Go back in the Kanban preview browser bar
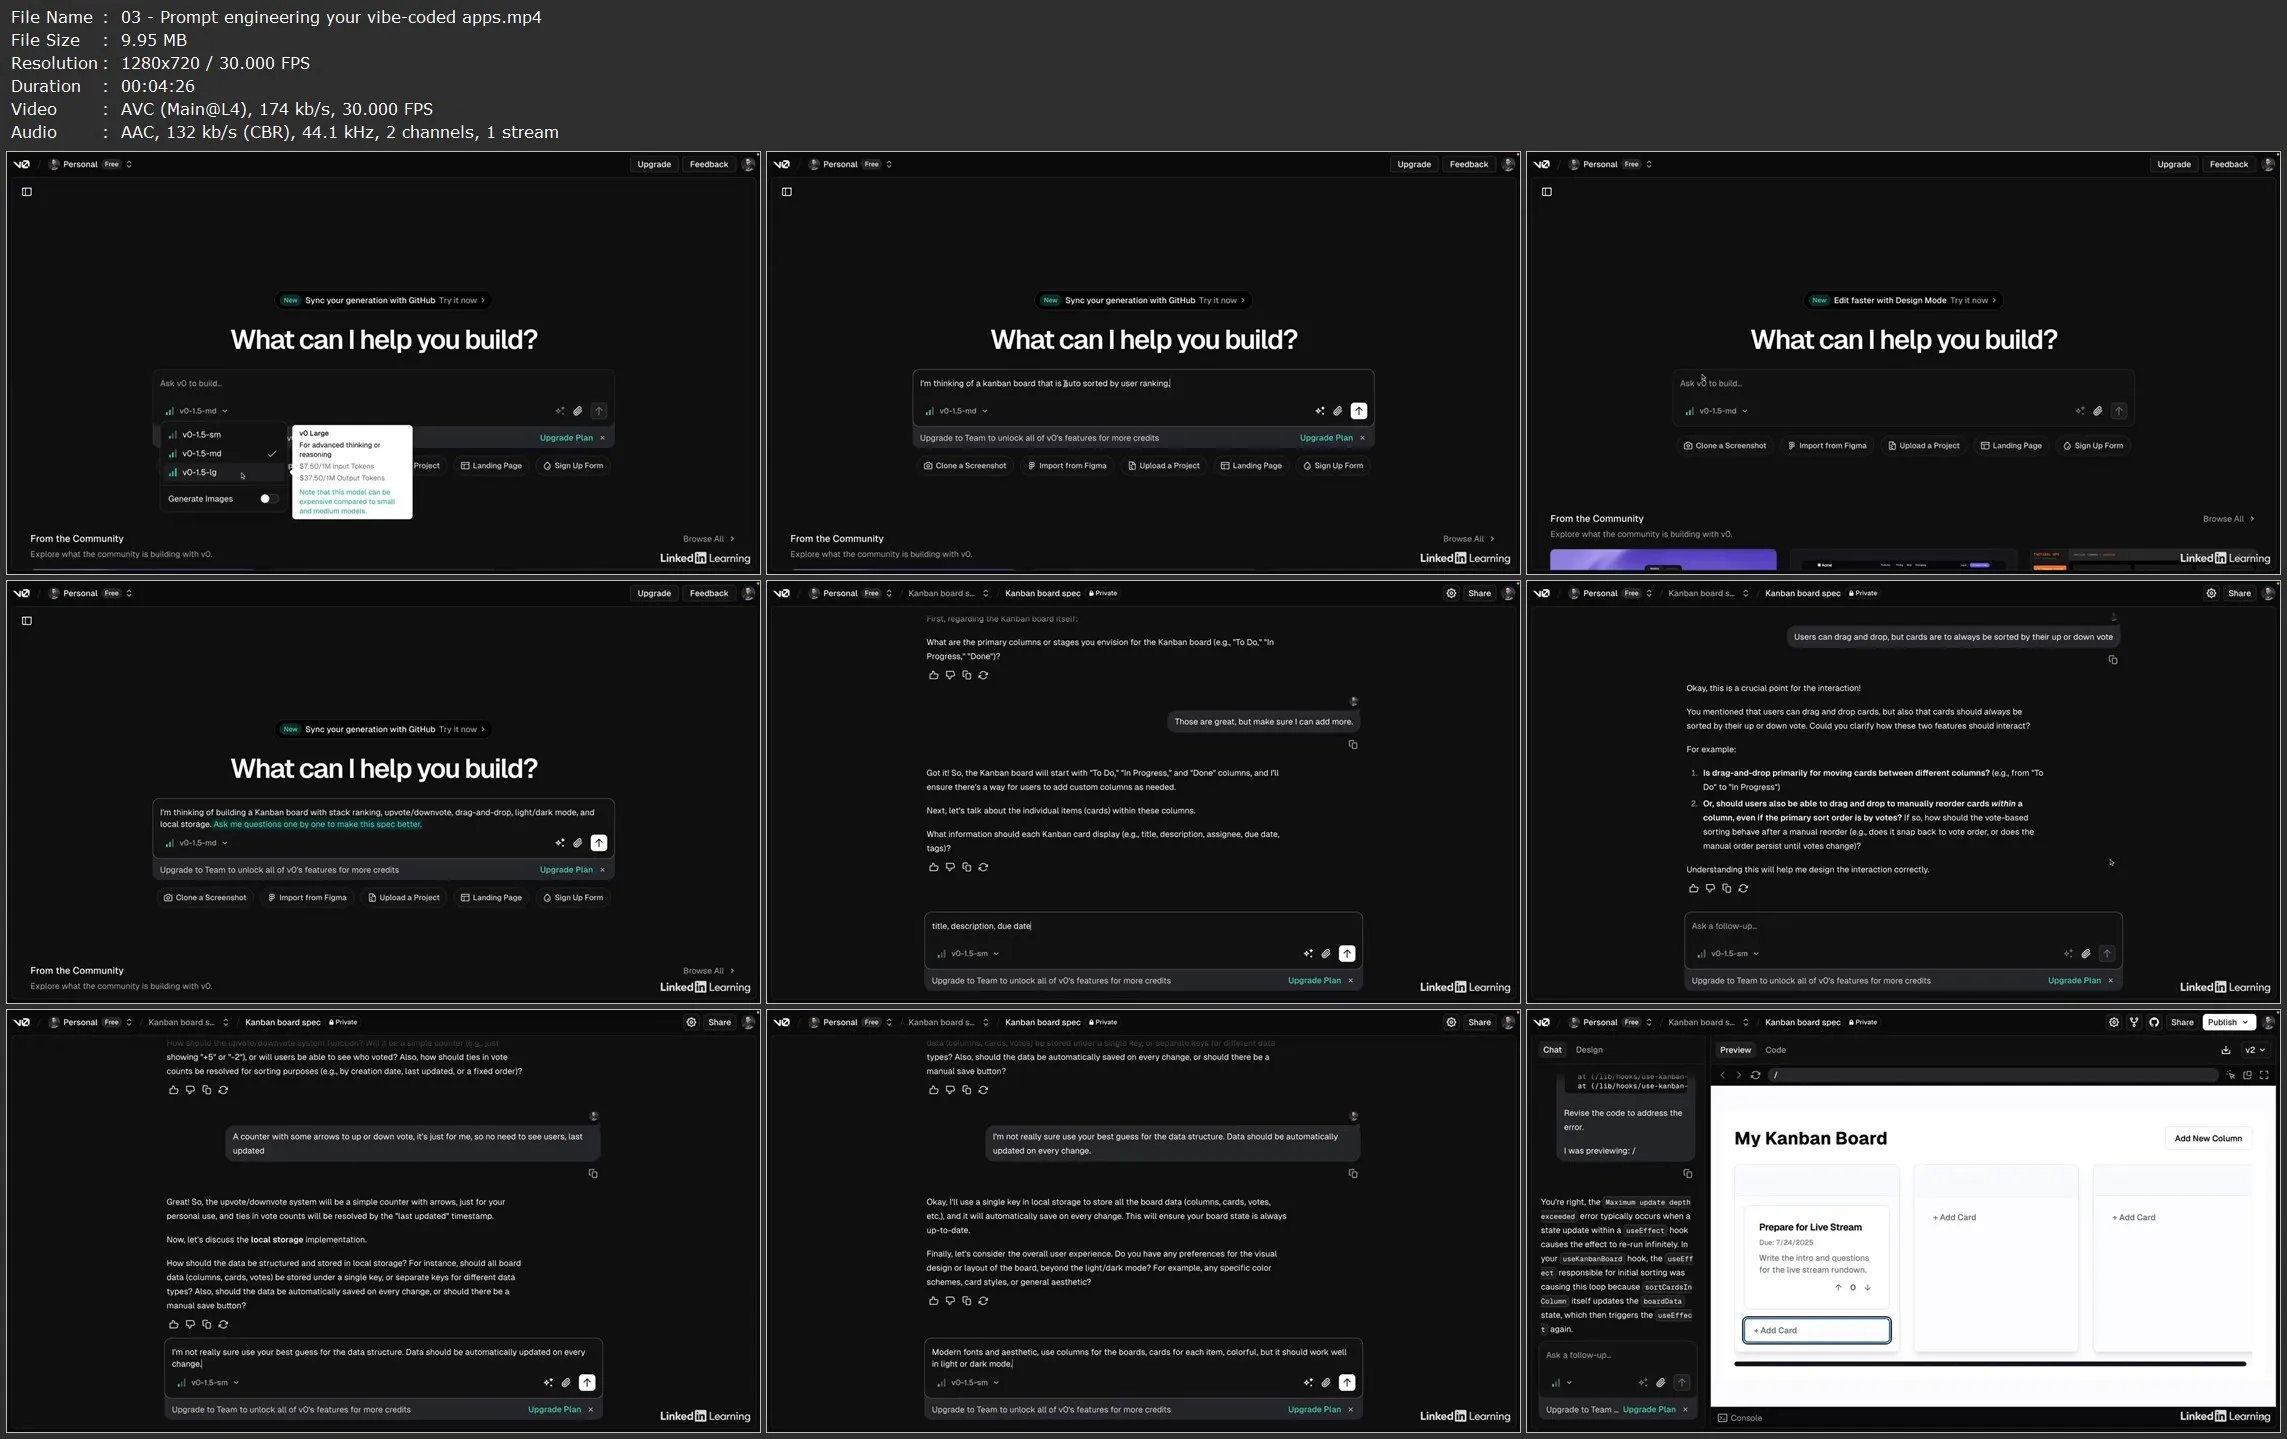Screen dimensions: 2287x1439 (1722, 1075)
